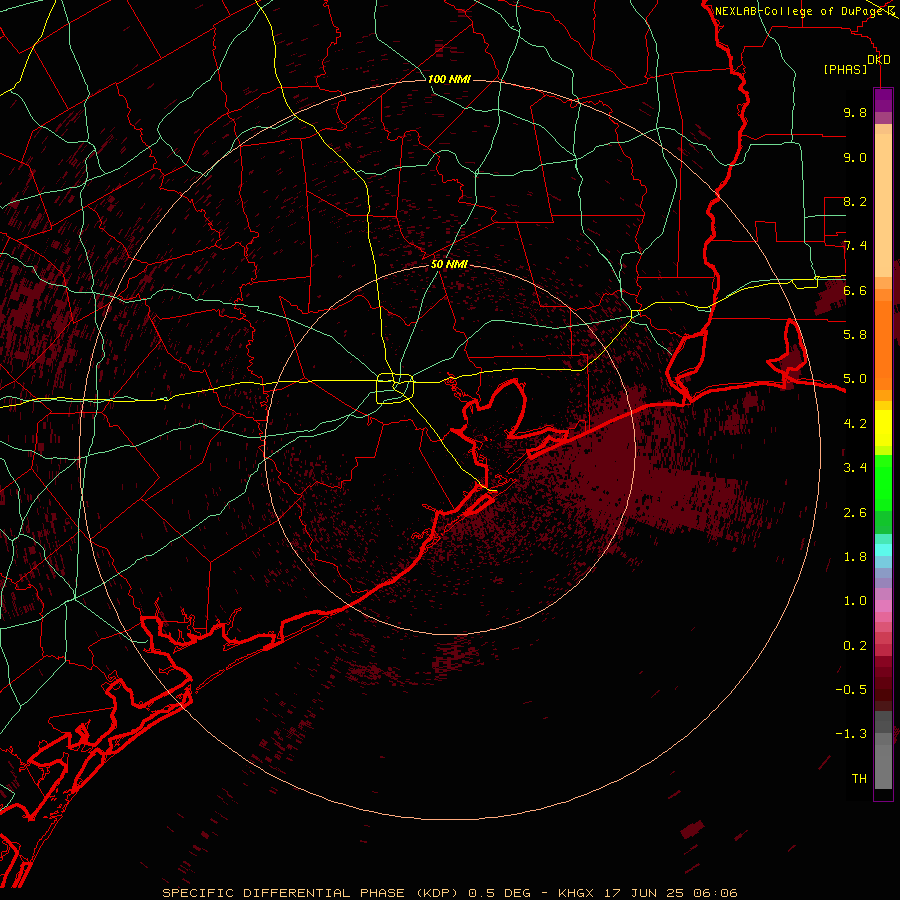Select the 1.0 scale label
This screenshot has width=900, height=900.
(855, 601)
